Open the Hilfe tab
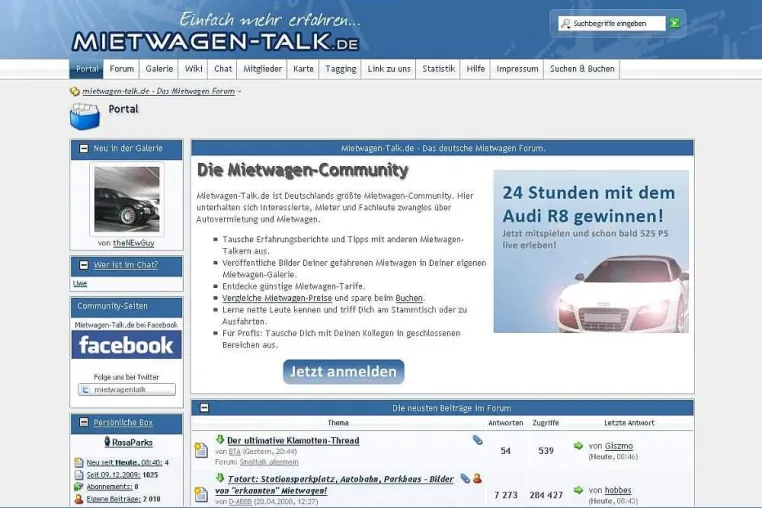 pos(475,69)
